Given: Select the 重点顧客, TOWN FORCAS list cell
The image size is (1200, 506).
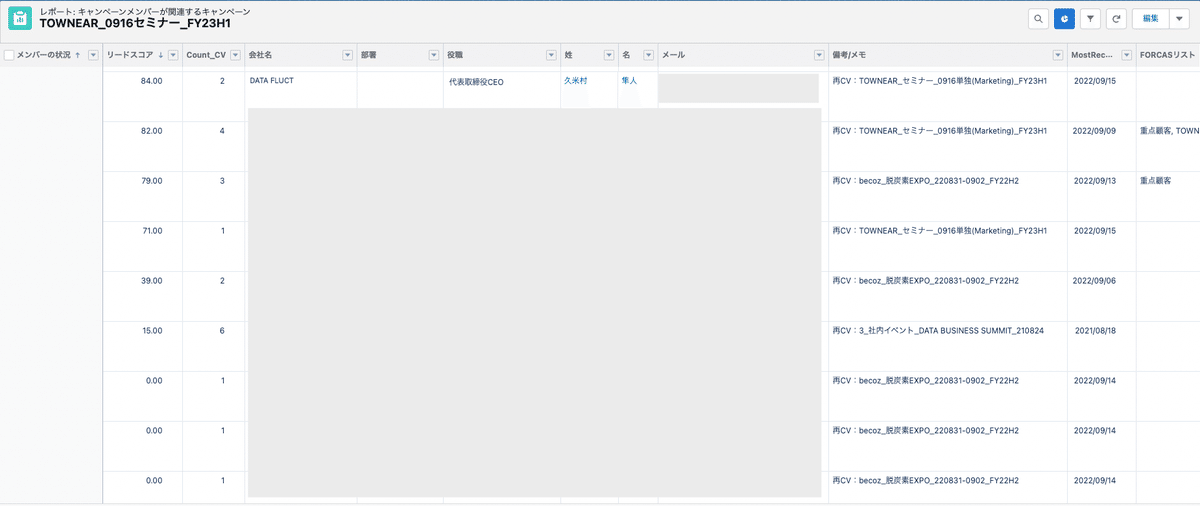Looking at the screenshot, I should click(1168, 146).
